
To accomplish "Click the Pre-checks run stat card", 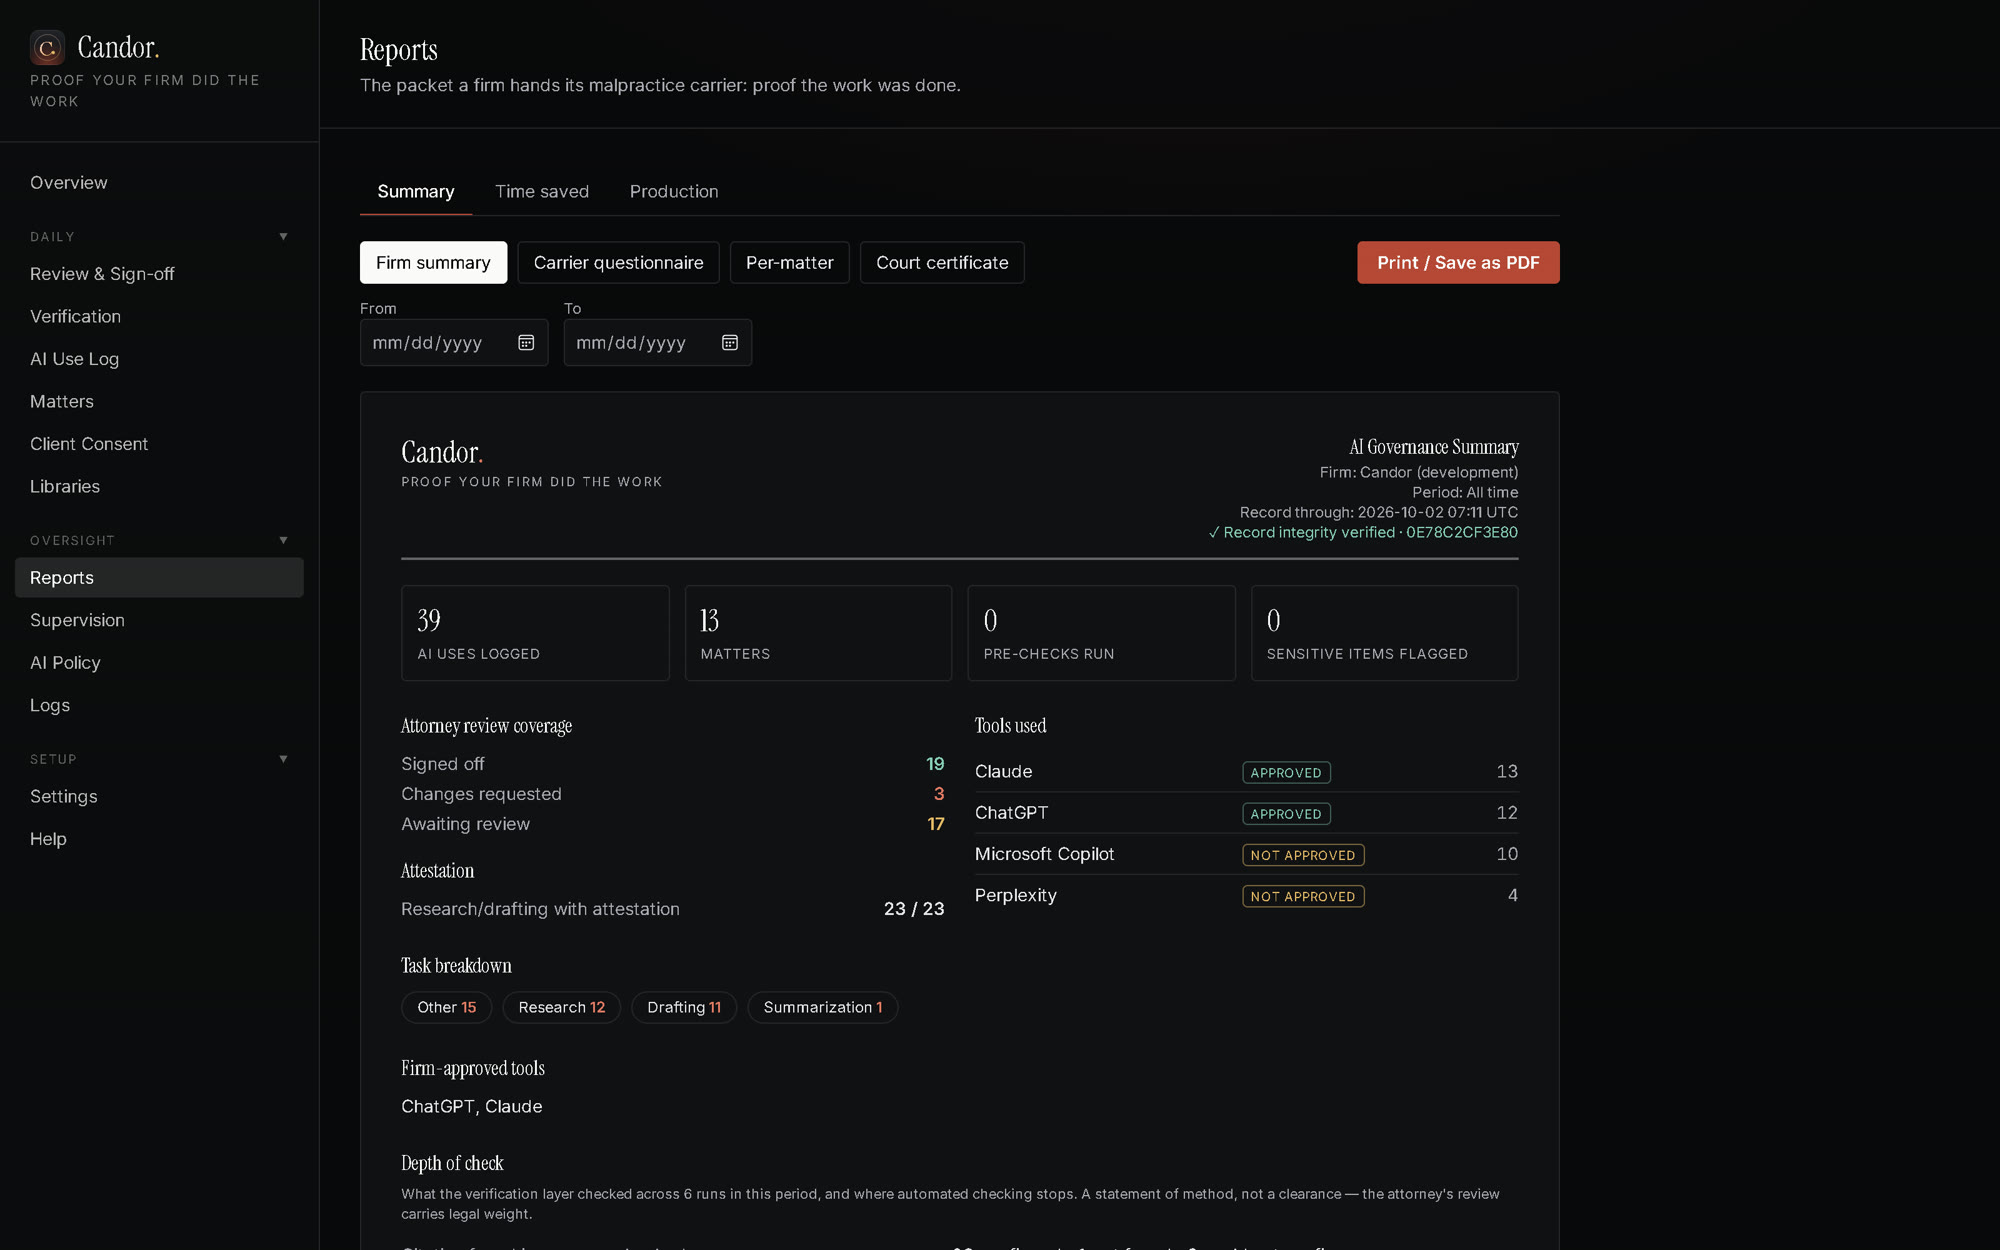I will [1101, 633].
